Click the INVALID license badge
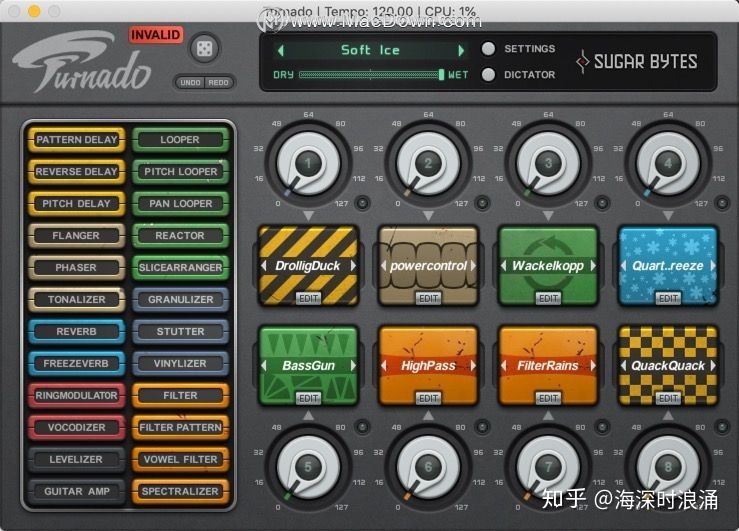Viewport: 739px width, 531px height. [x=155, y=35]
